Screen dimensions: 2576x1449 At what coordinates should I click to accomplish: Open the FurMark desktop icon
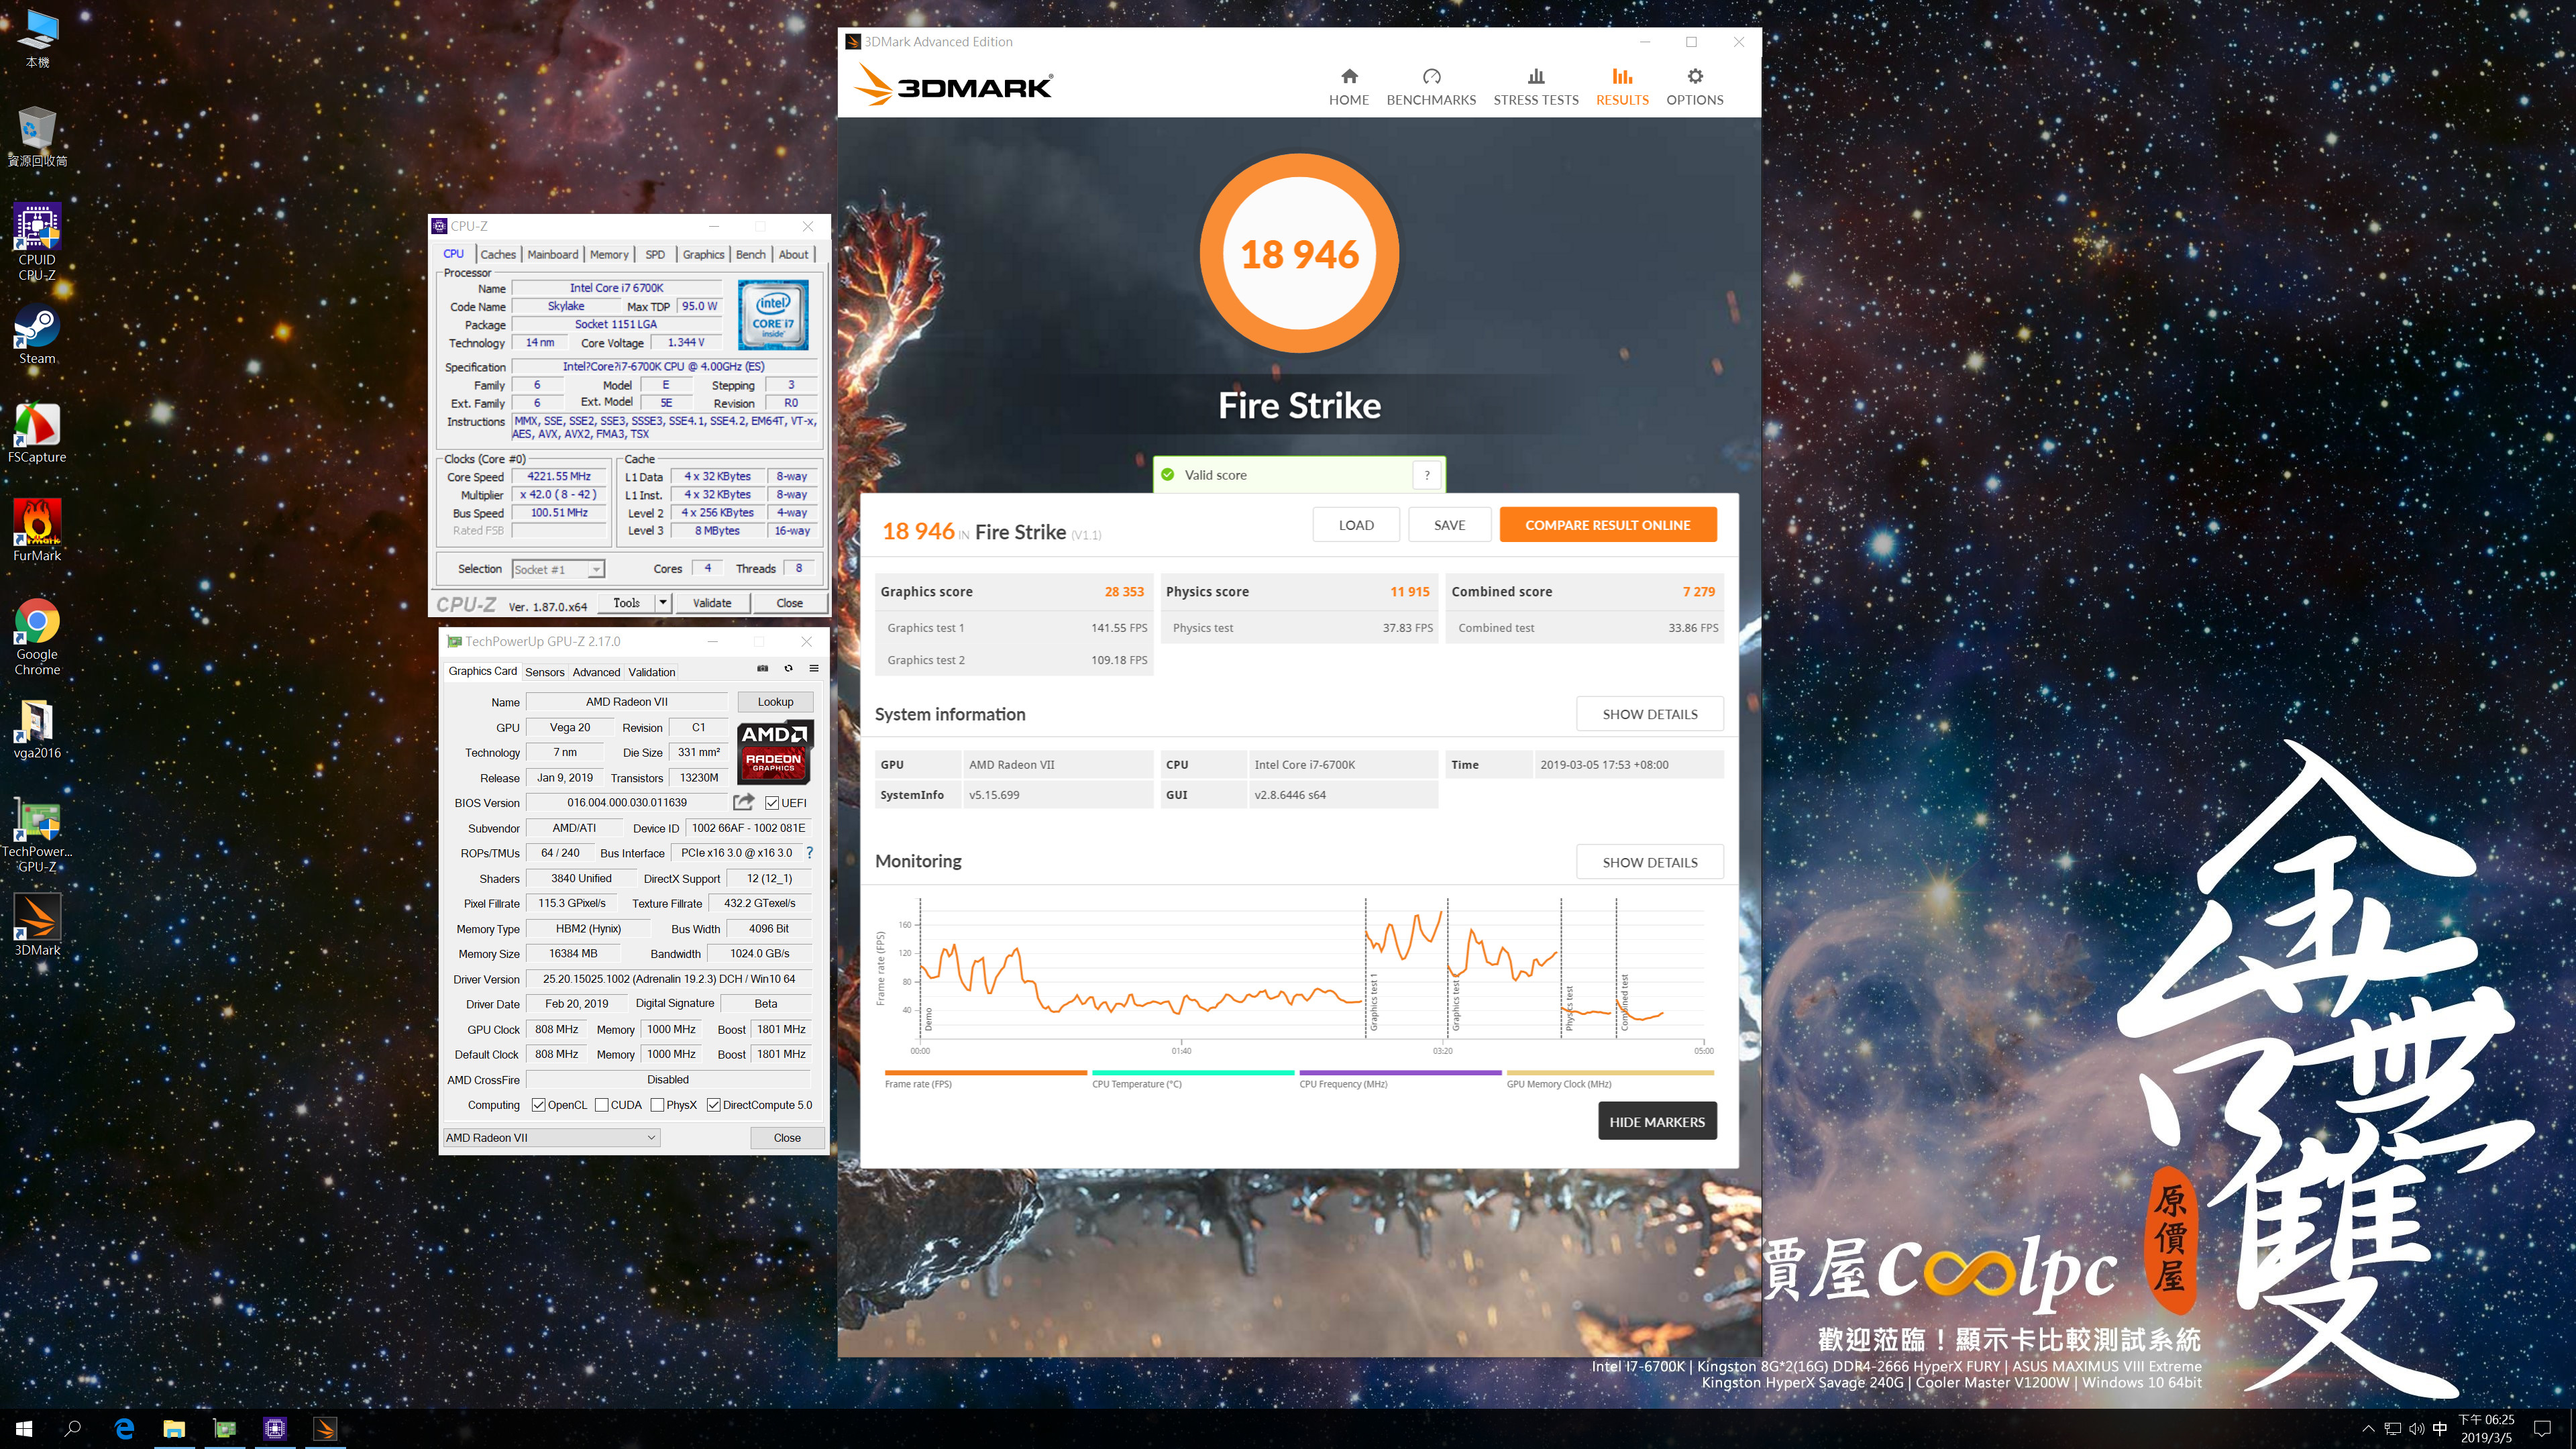coord(37,531)
